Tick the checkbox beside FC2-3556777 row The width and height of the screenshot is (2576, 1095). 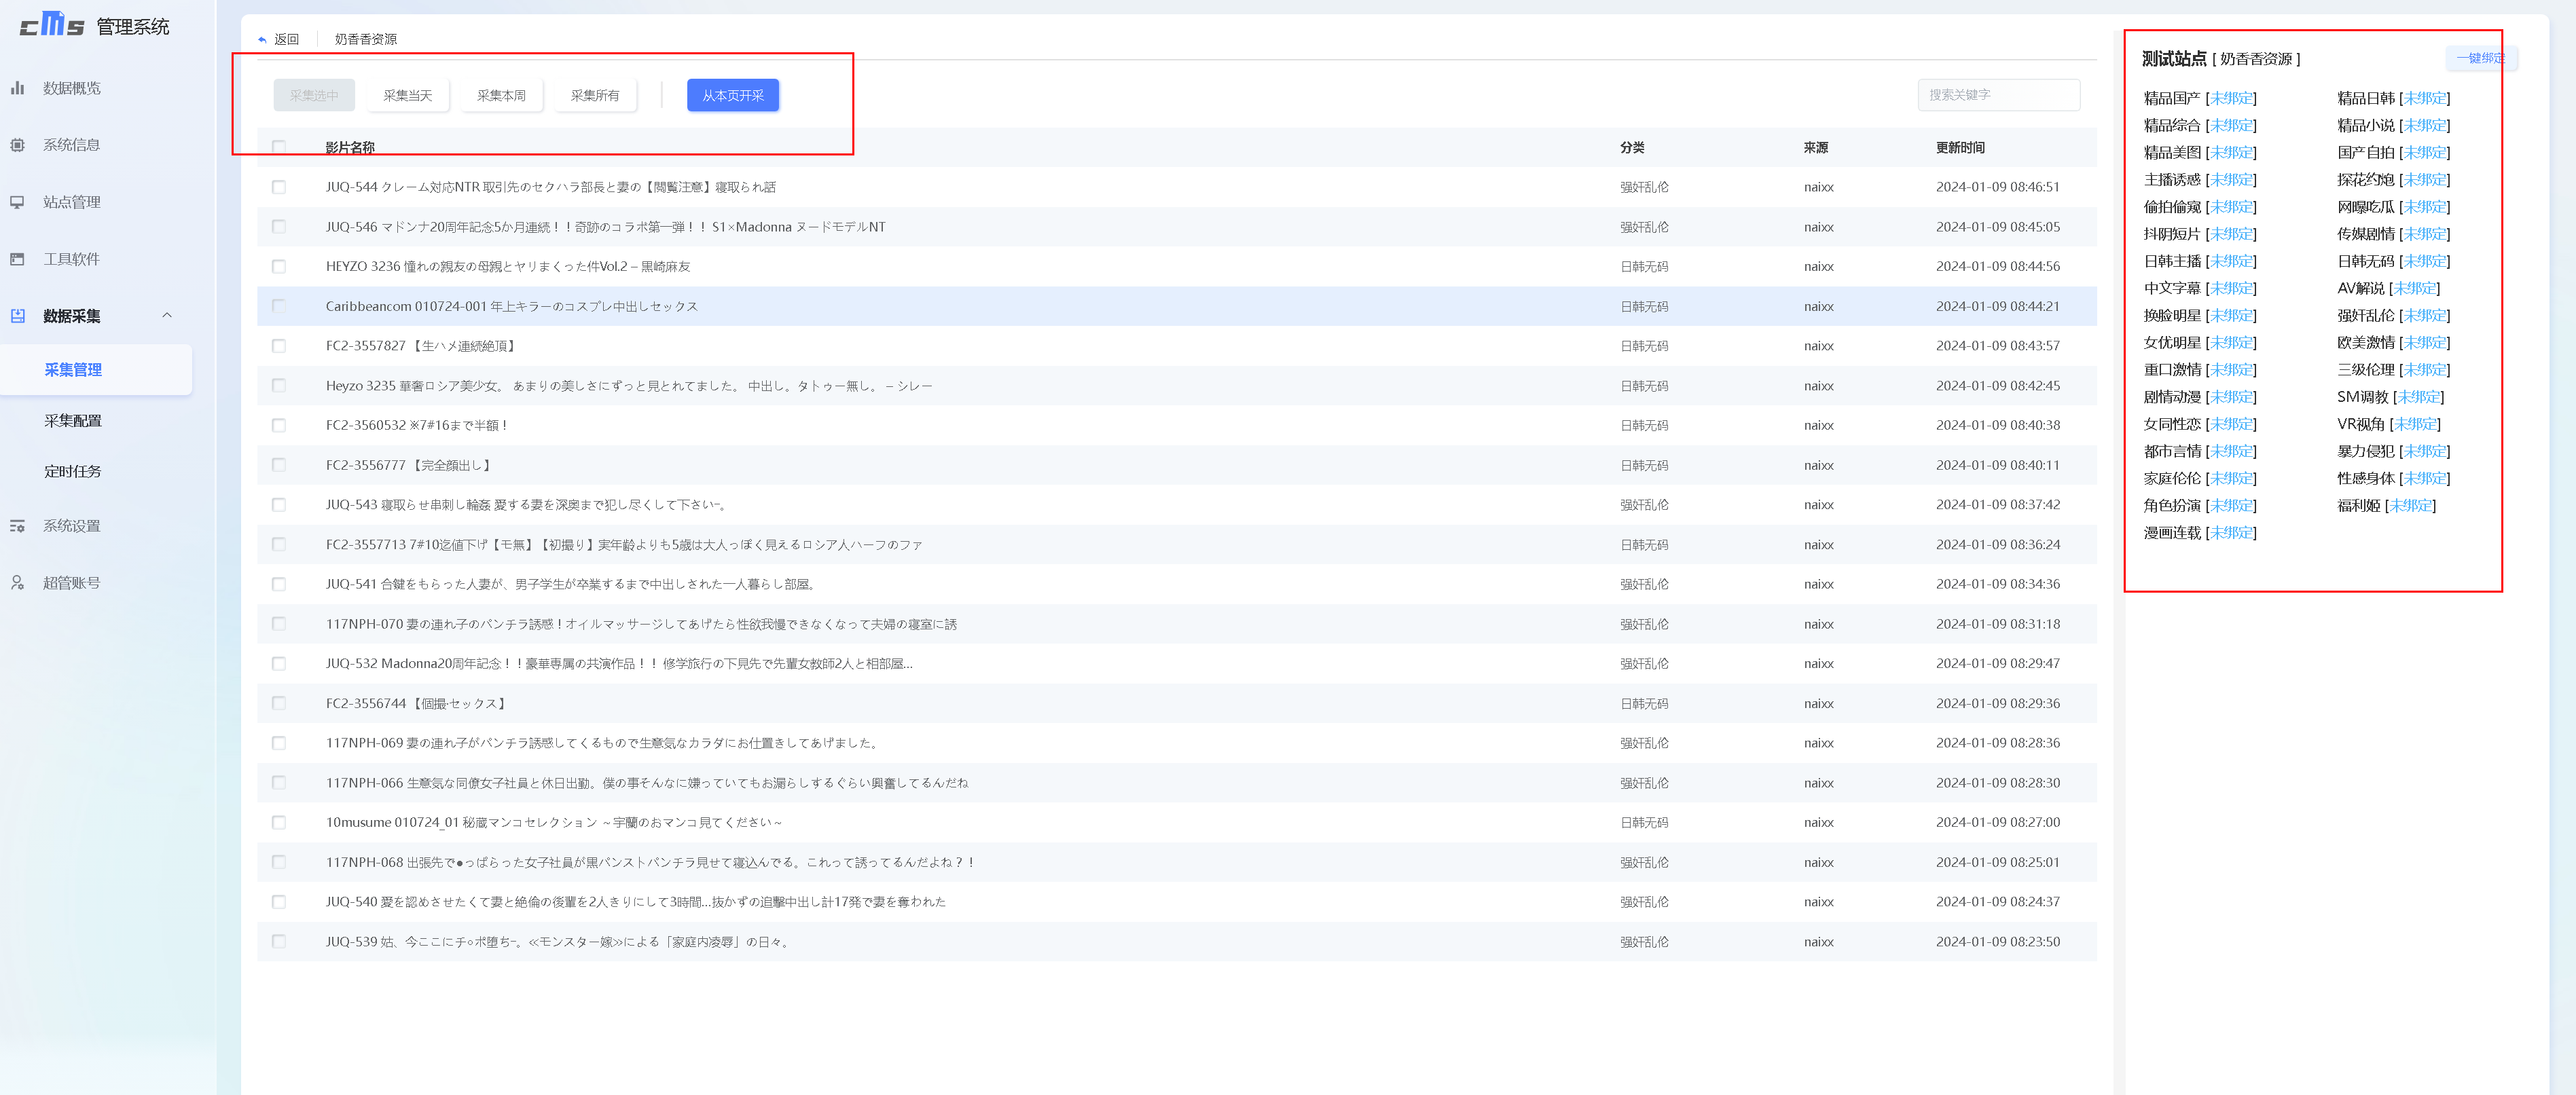279,465
